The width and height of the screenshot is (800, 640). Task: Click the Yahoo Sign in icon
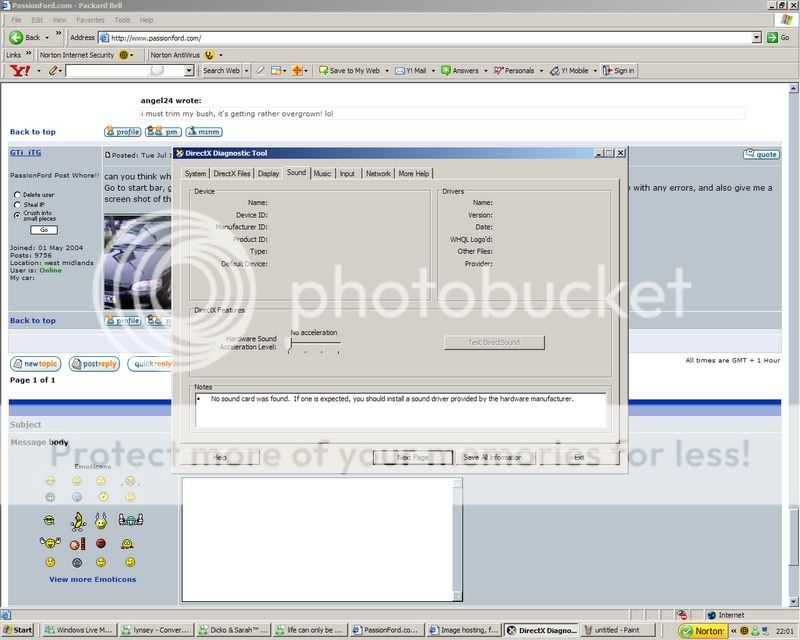coord(607,70)
